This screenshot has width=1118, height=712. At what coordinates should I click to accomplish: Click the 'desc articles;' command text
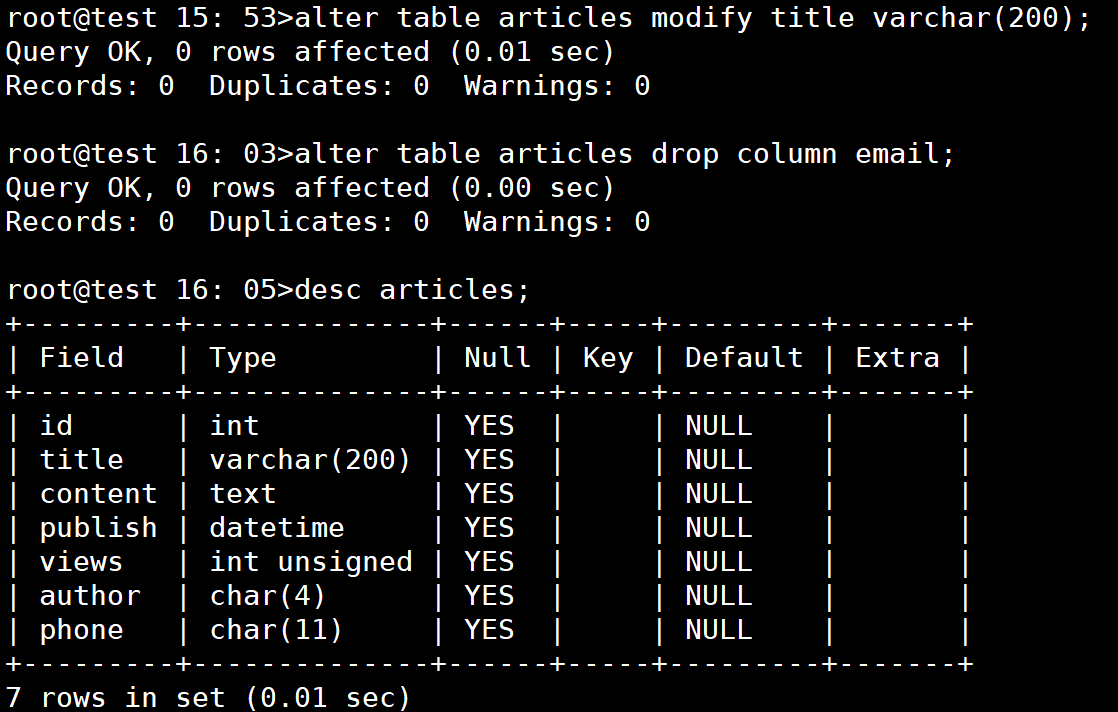coord(411,289)
